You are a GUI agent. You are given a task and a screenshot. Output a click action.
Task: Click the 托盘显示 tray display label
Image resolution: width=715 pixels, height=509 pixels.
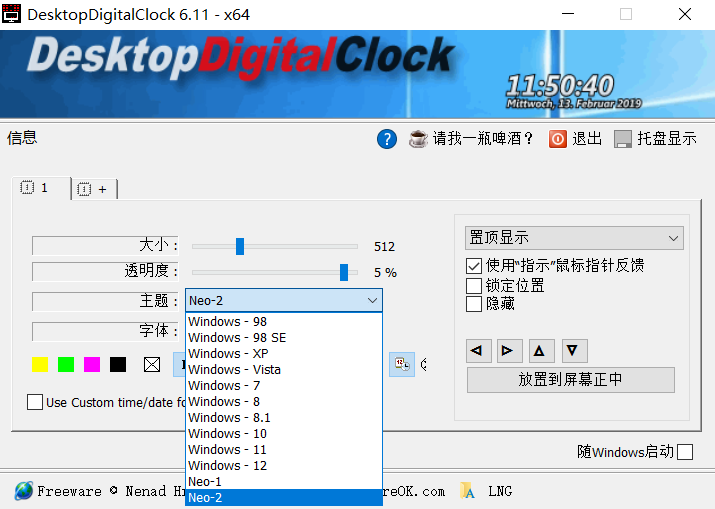[667, 139]
